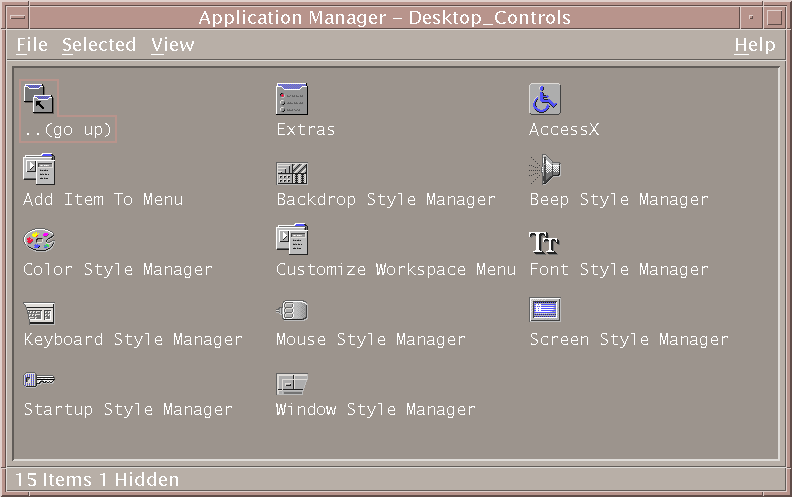Open the Selected menu
Image resolution: width=792 pixels, height=497 pixels.
[x=98, y=45]
